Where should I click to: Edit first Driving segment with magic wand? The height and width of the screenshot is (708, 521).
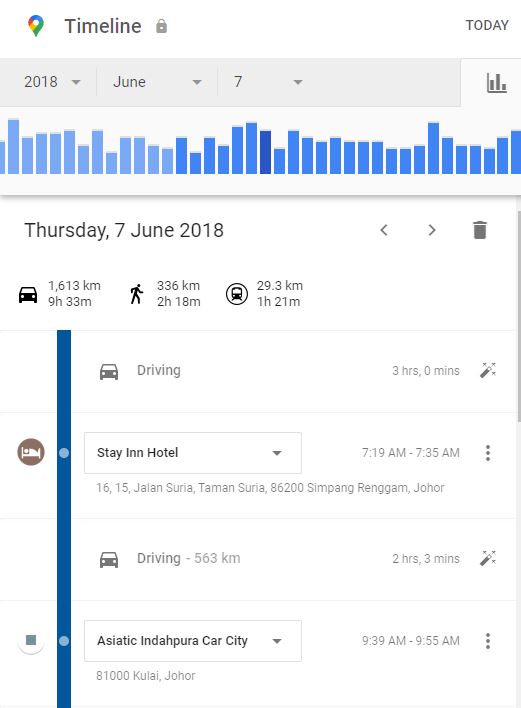[488, 370]
